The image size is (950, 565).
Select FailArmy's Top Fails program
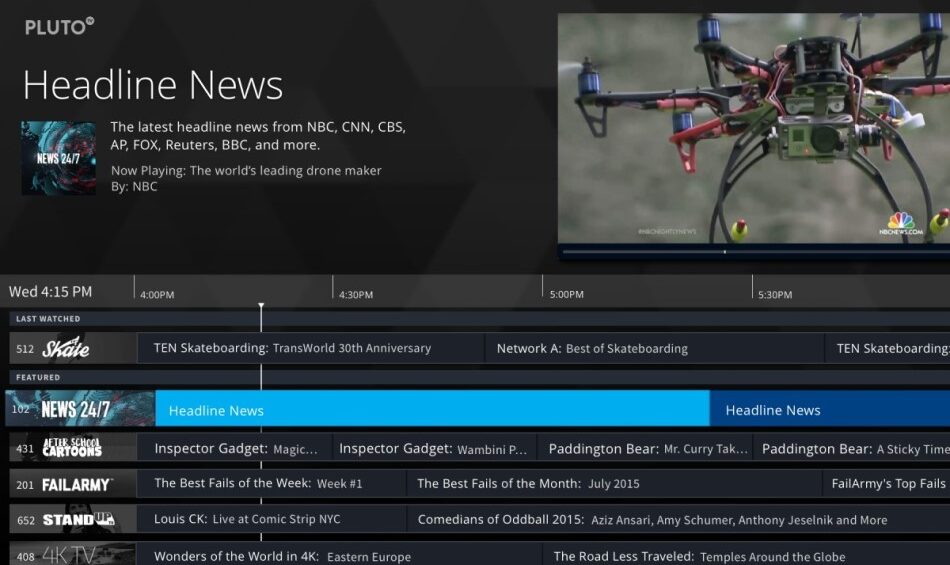[887, 484]
